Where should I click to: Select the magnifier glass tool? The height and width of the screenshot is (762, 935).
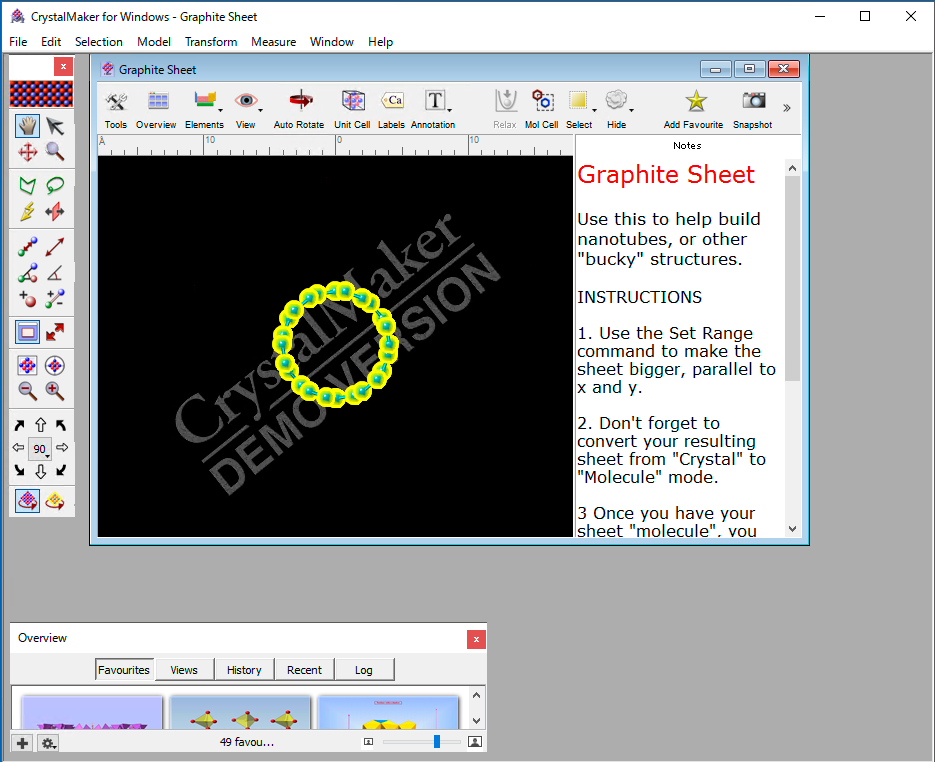coord(55,152)
